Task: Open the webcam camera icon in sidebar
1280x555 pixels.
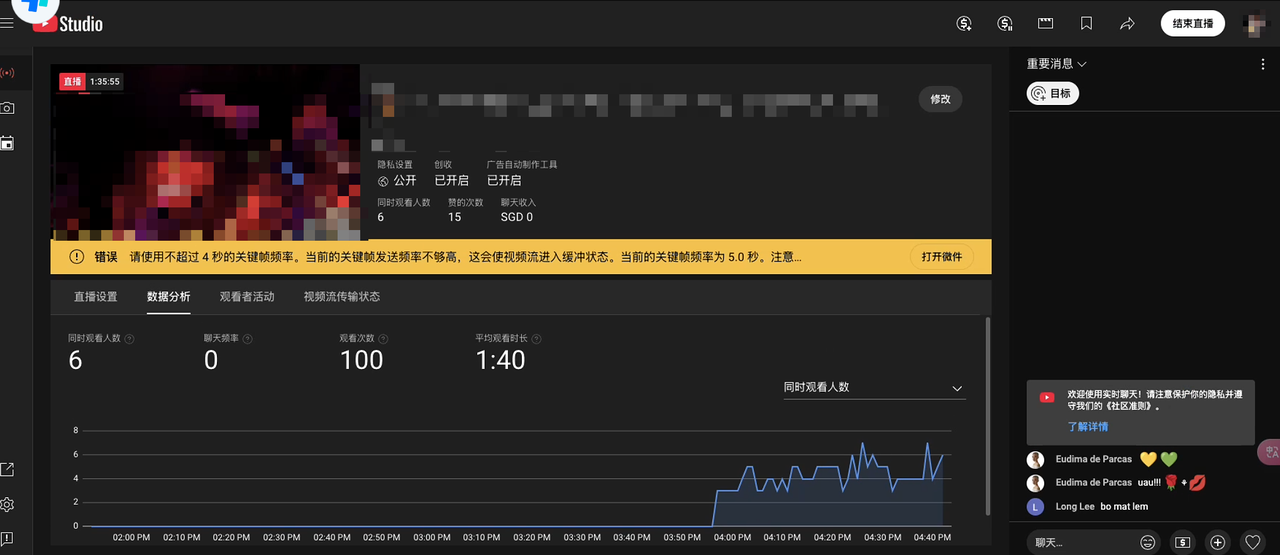Action: 7,108
